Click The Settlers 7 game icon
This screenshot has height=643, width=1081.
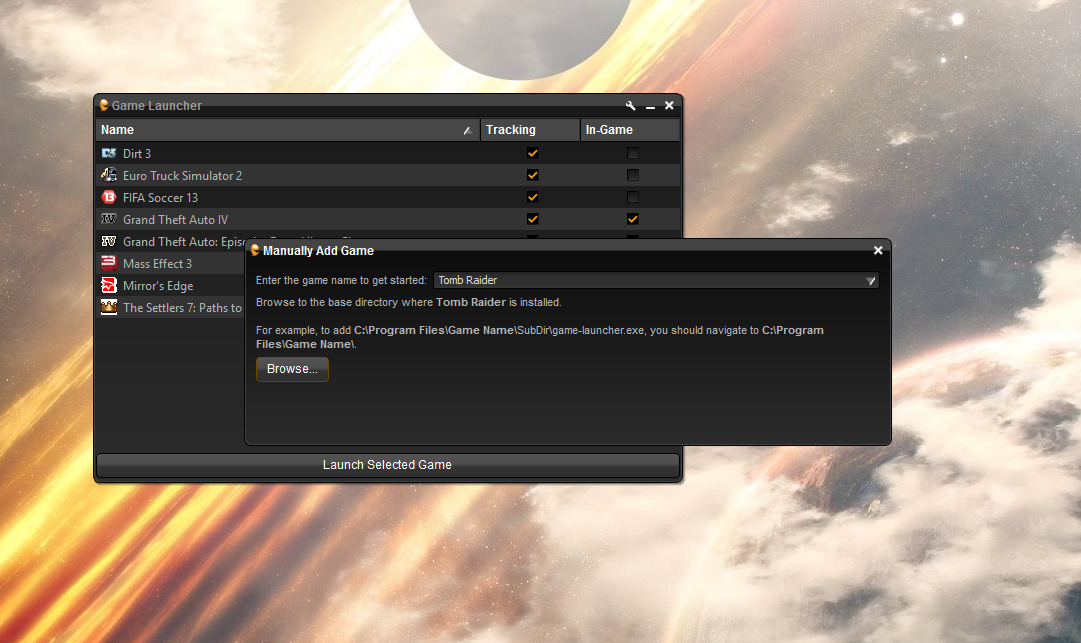(x=110, y=307)
